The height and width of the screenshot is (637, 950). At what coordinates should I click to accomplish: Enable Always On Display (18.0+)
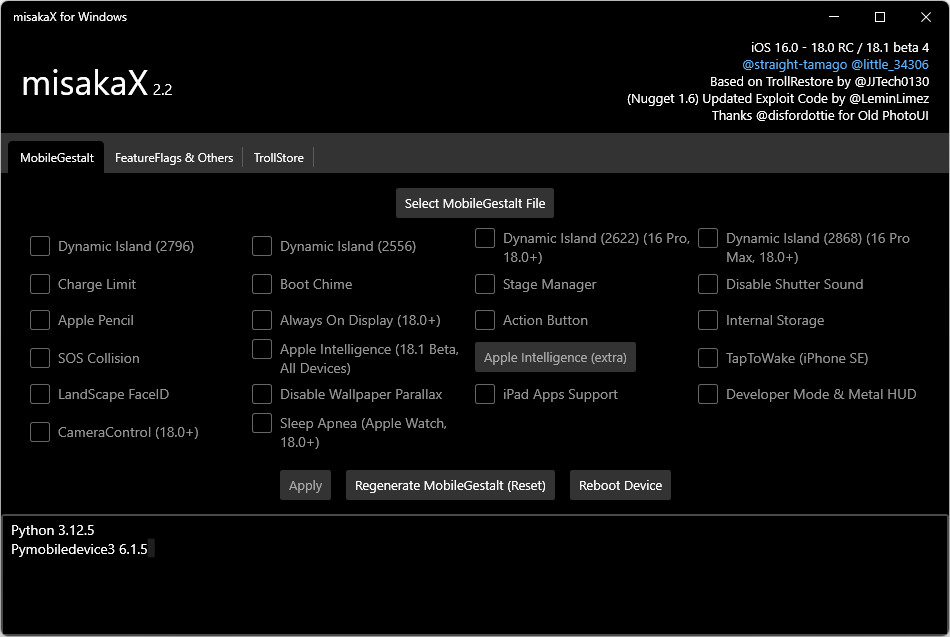point(262,320)
